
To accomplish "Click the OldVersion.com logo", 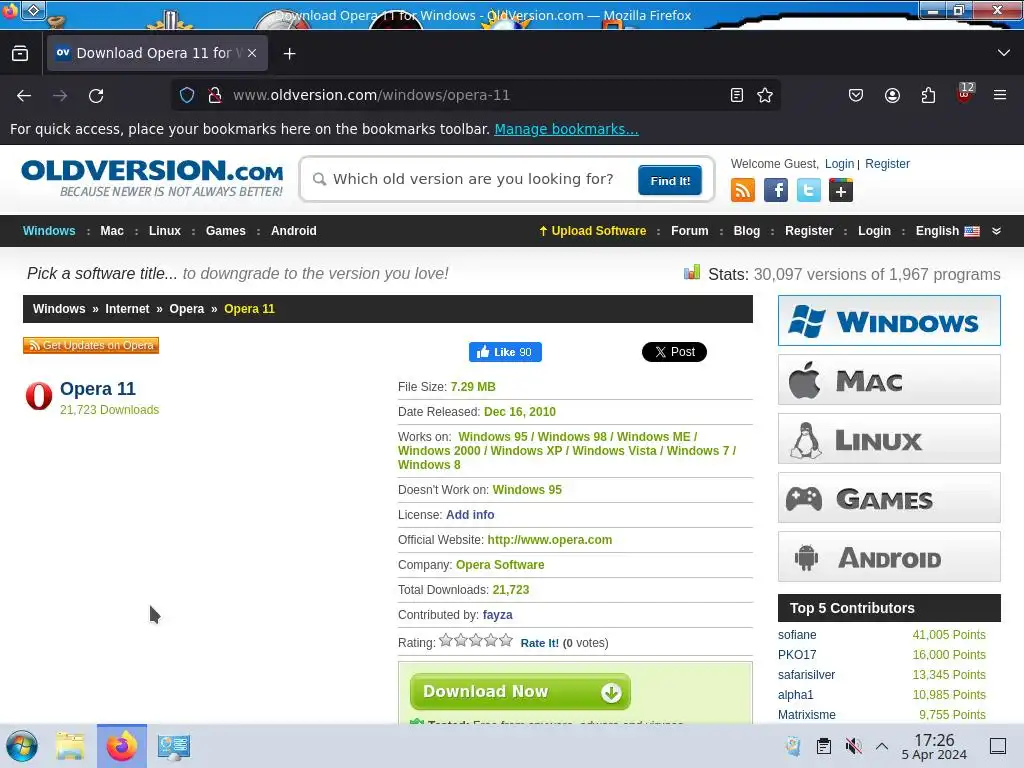I will (x=152, y=178).
